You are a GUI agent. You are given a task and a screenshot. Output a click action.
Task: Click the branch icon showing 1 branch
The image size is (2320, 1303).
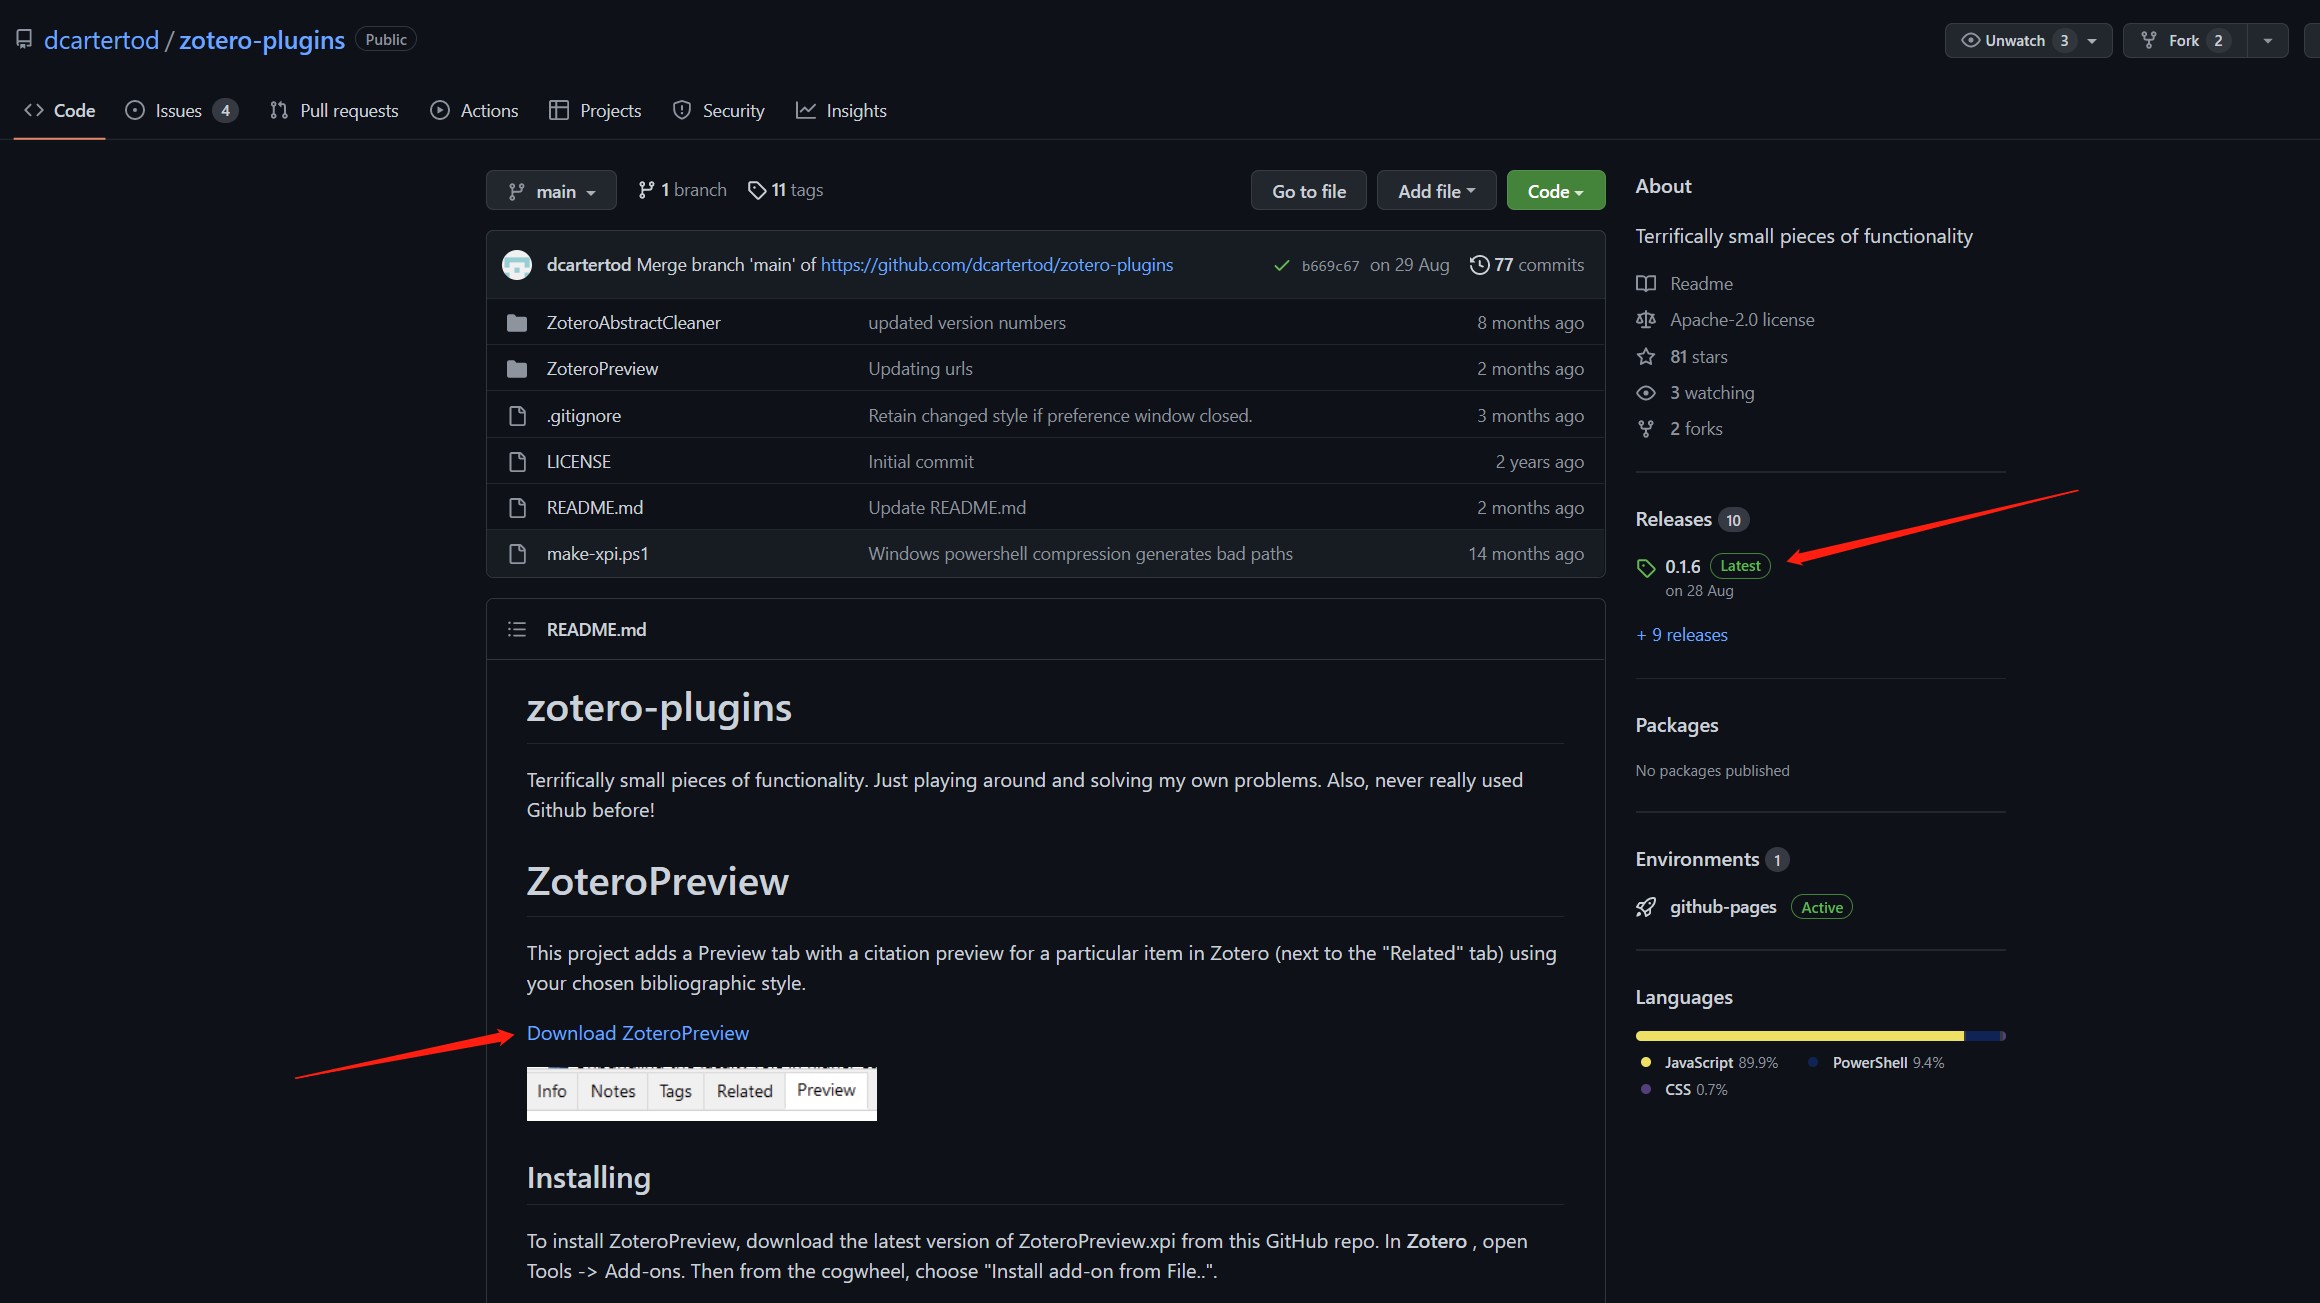[x=646, y=189]
